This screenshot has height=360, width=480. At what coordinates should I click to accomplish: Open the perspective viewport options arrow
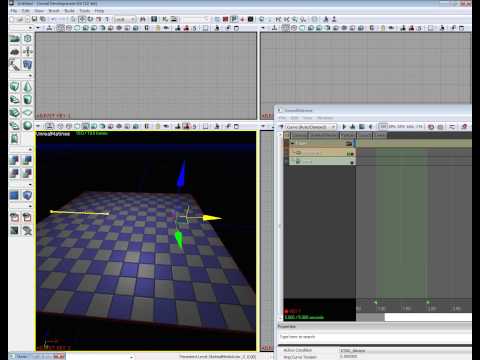click(38, 126)
